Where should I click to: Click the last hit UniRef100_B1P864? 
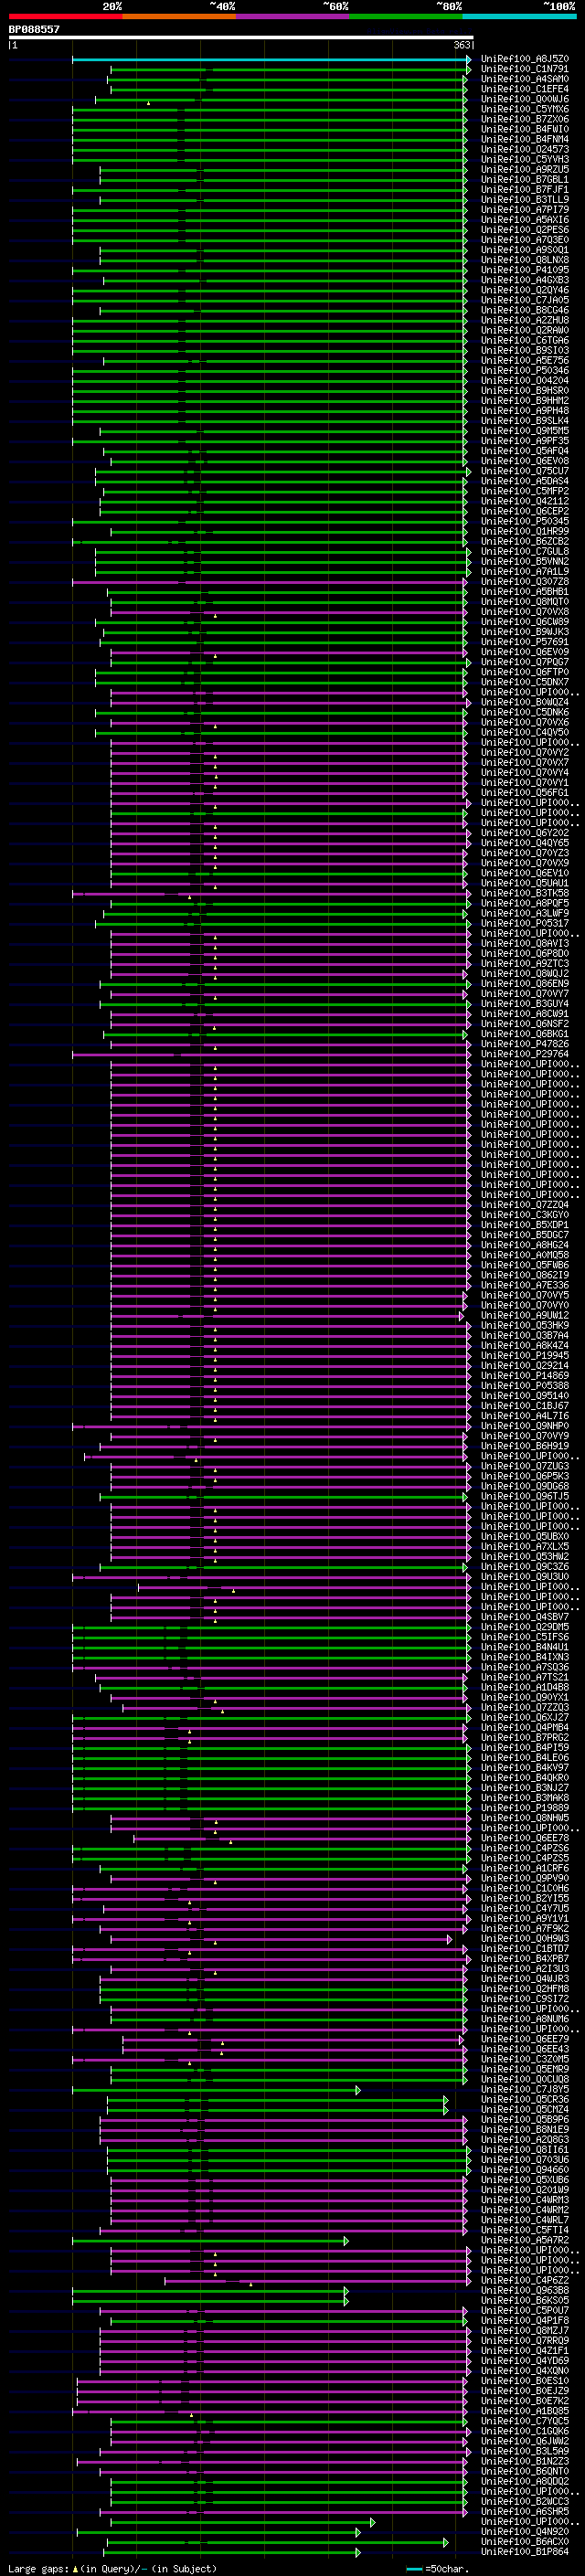525,2551
